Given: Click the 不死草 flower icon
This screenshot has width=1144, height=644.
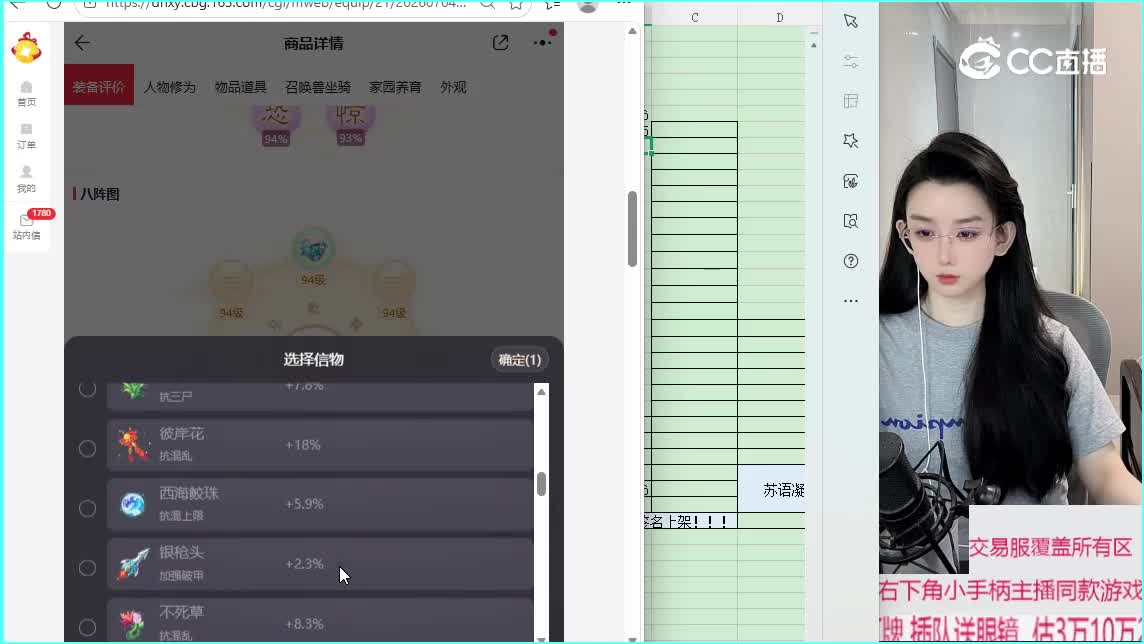Looking at the screenshot, I should point(133,624).
